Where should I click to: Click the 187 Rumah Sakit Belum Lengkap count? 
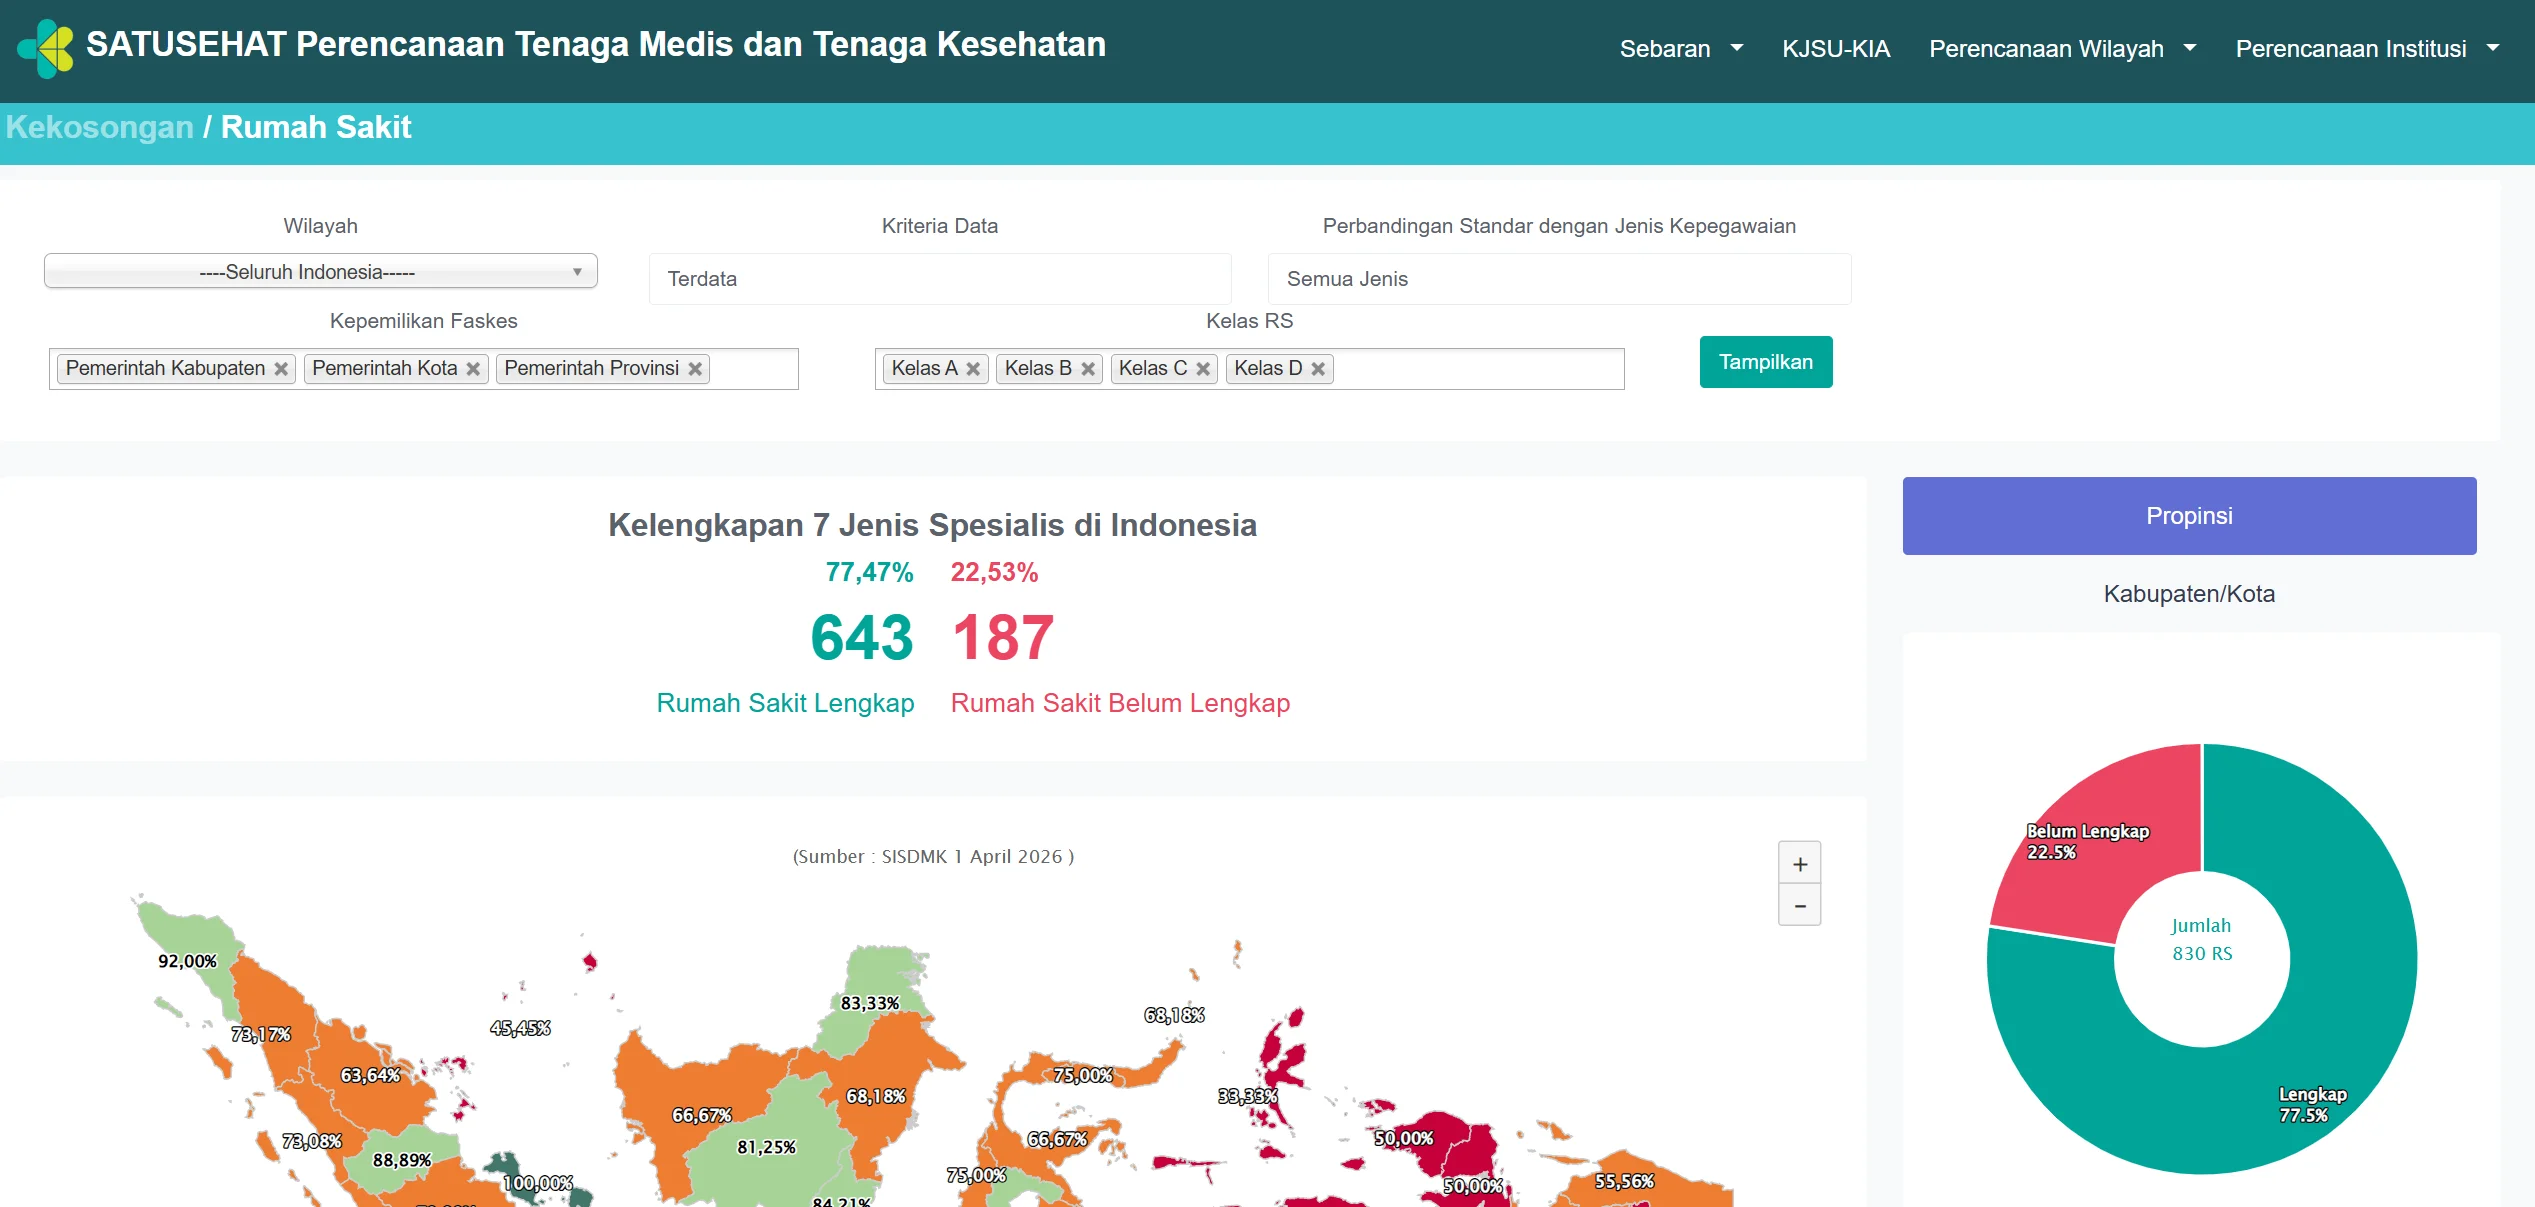coord(1003,637)
